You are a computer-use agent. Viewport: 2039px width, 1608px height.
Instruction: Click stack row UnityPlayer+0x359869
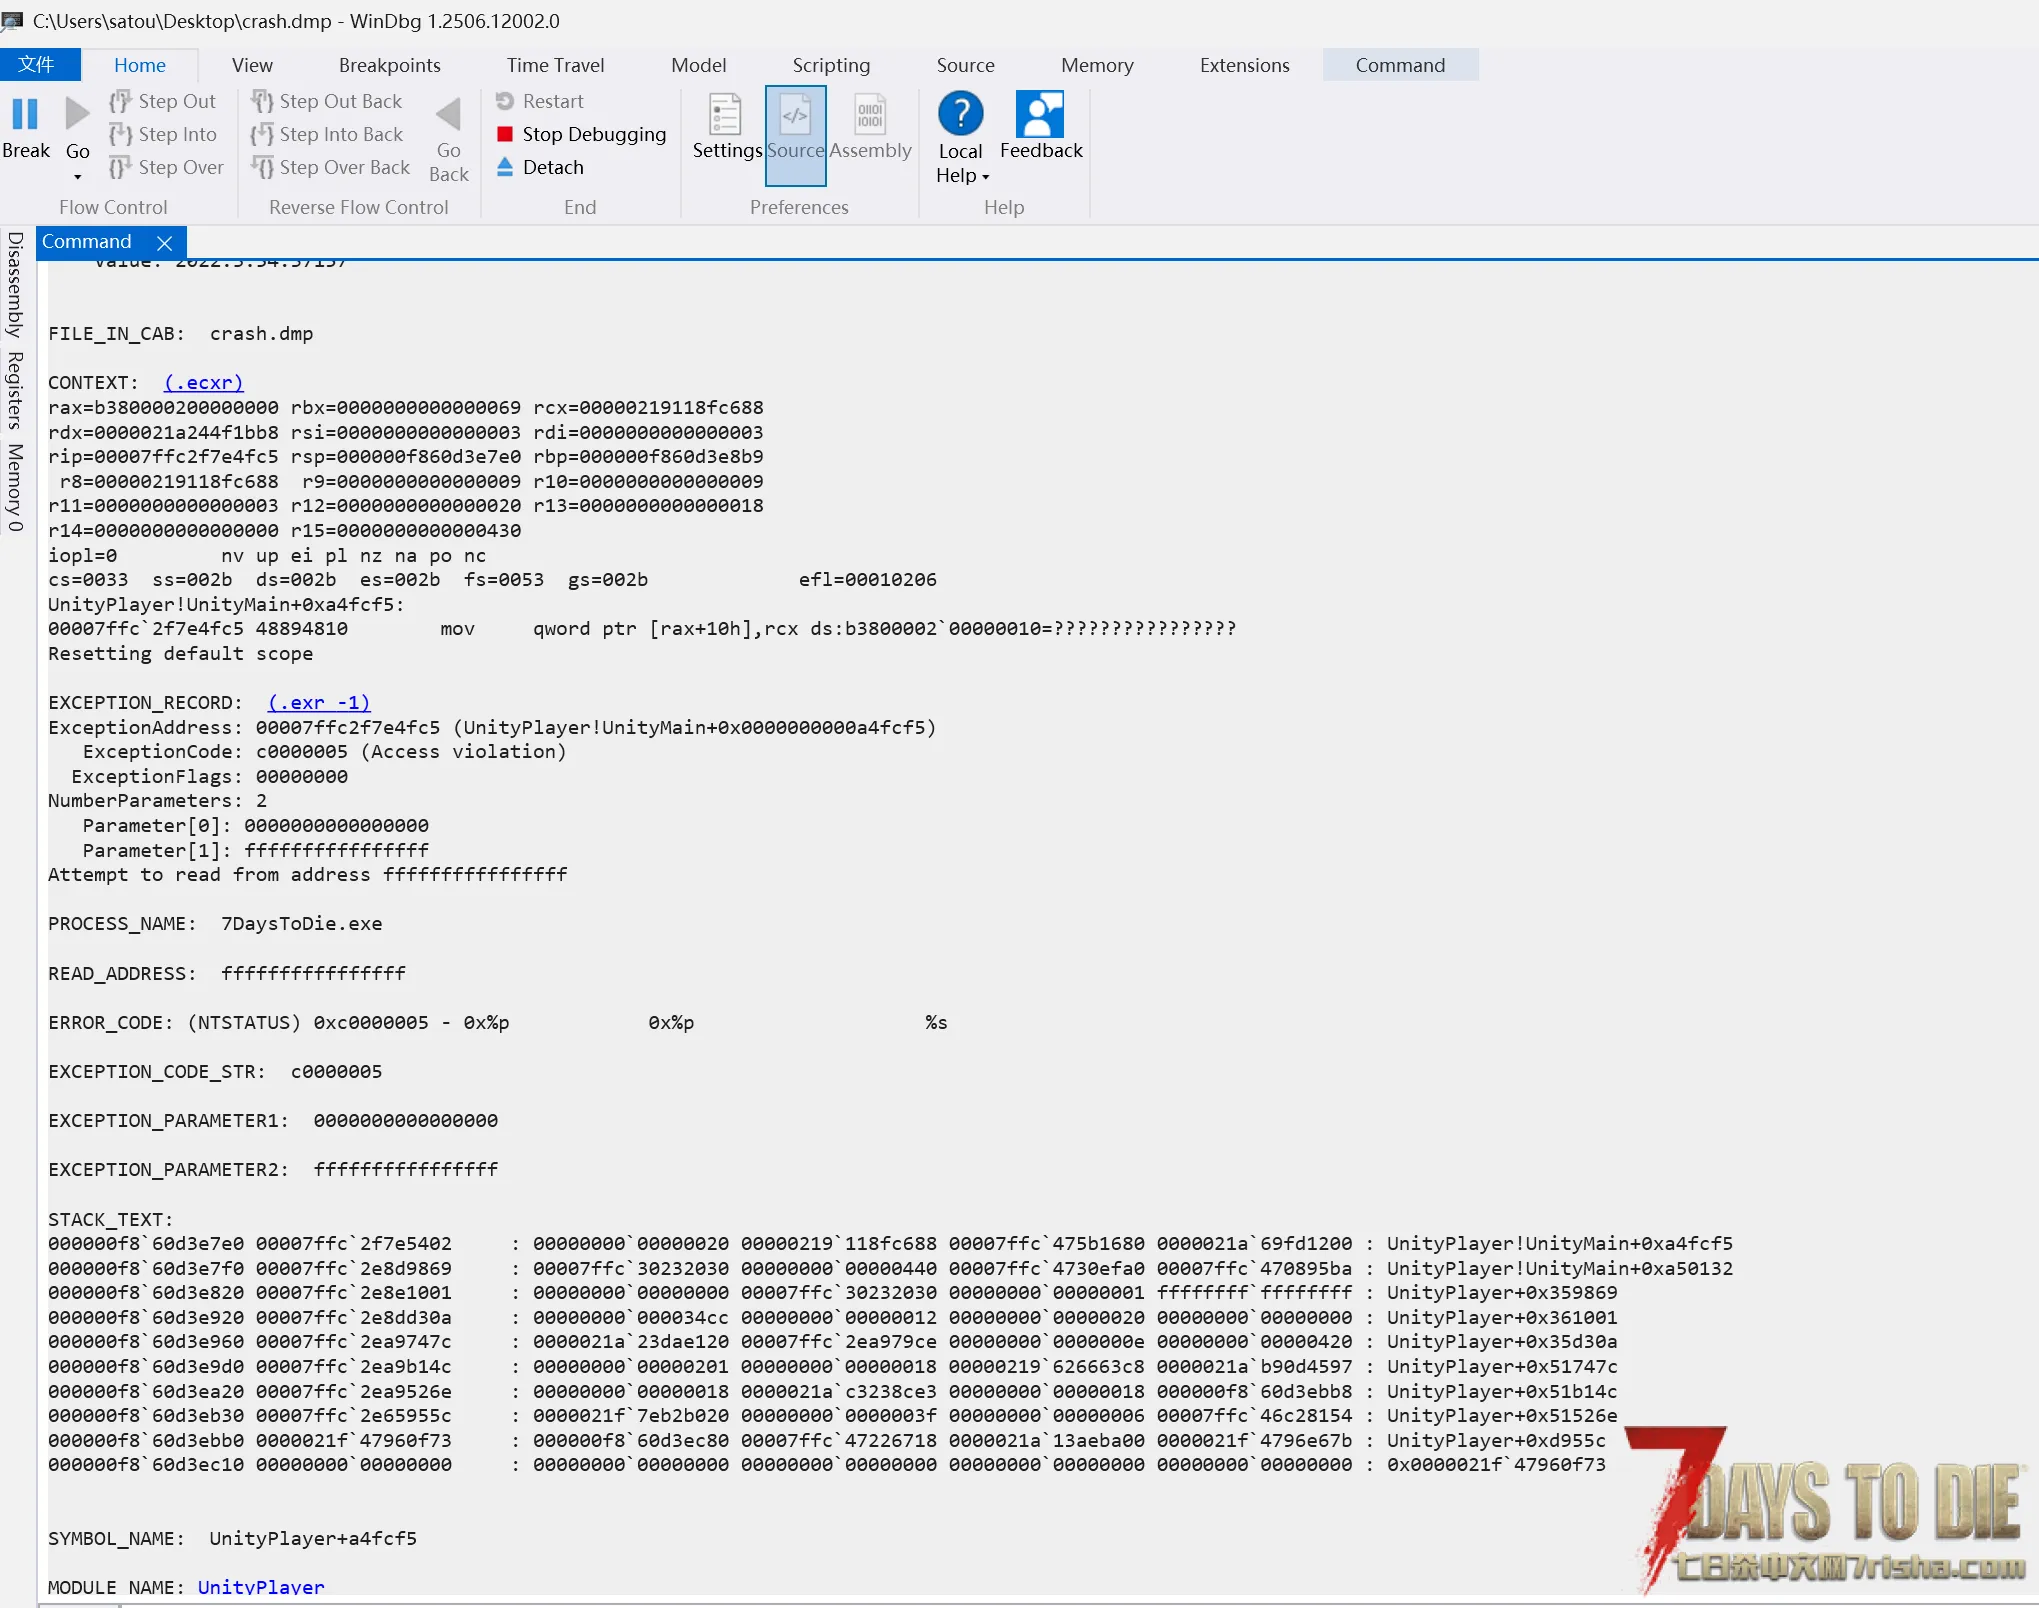pyautogui.click(x=833, y=1293)
